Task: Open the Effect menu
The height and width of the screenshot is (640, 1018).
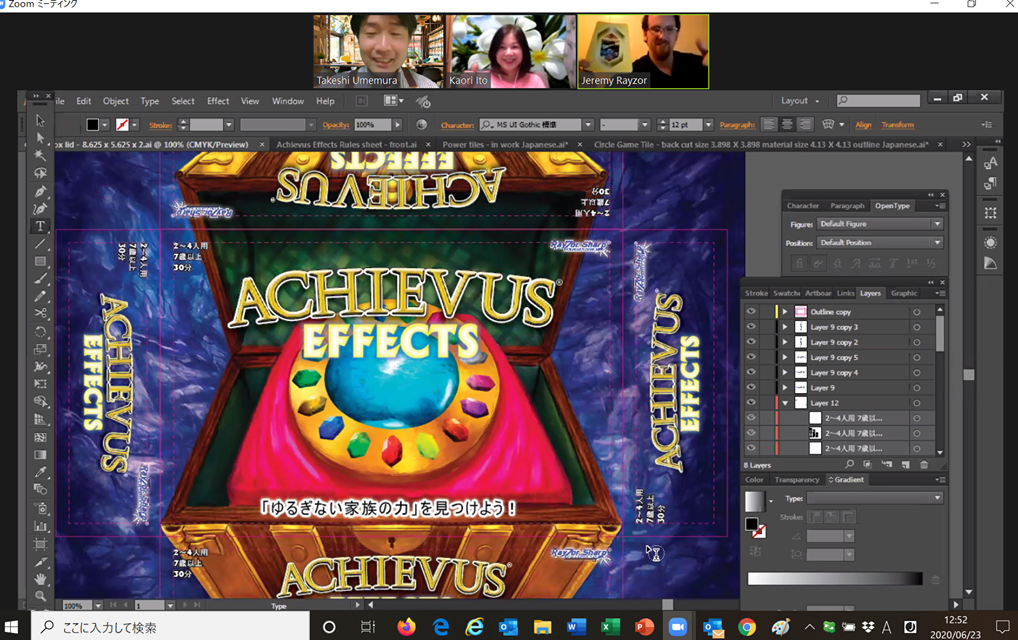Action: (218, 101)
